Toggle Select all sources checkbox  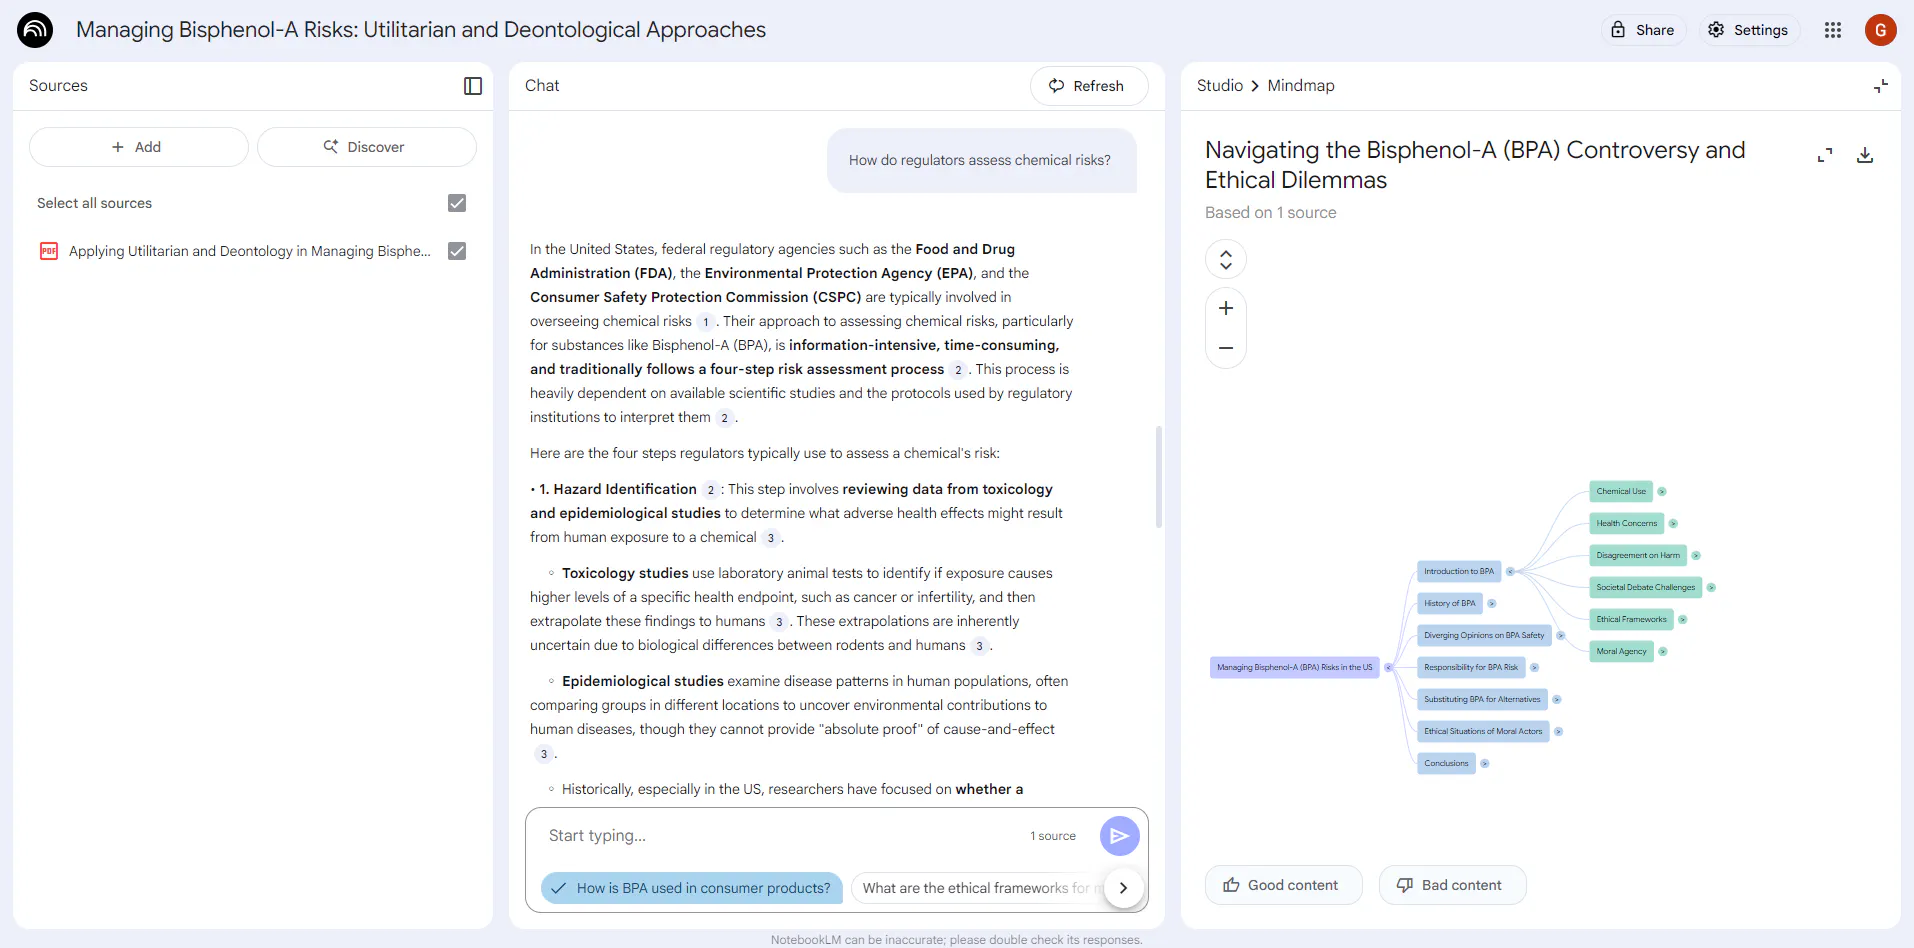click(x=457, y=203)
